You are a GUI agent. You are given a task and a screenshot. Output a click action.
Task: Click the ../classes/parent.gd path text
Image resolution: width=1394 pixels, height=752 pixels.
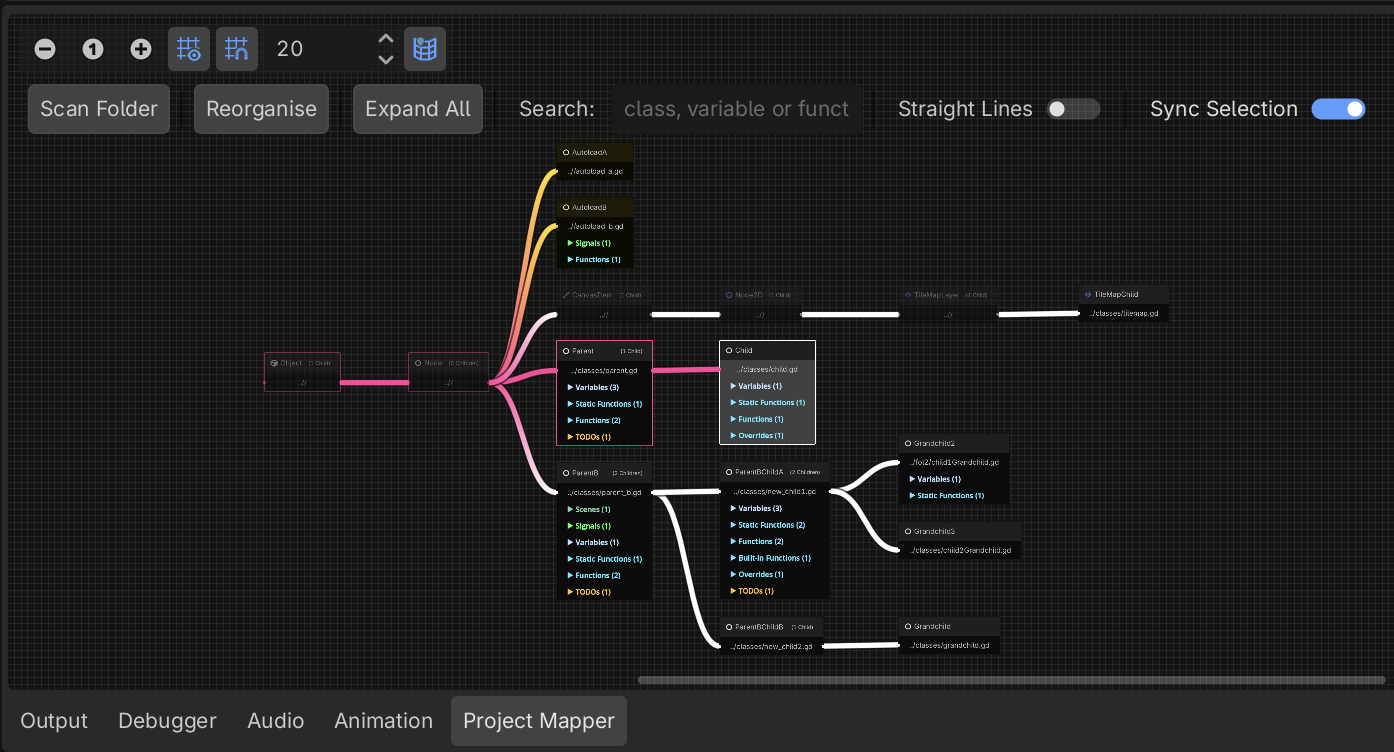[605, 370]
